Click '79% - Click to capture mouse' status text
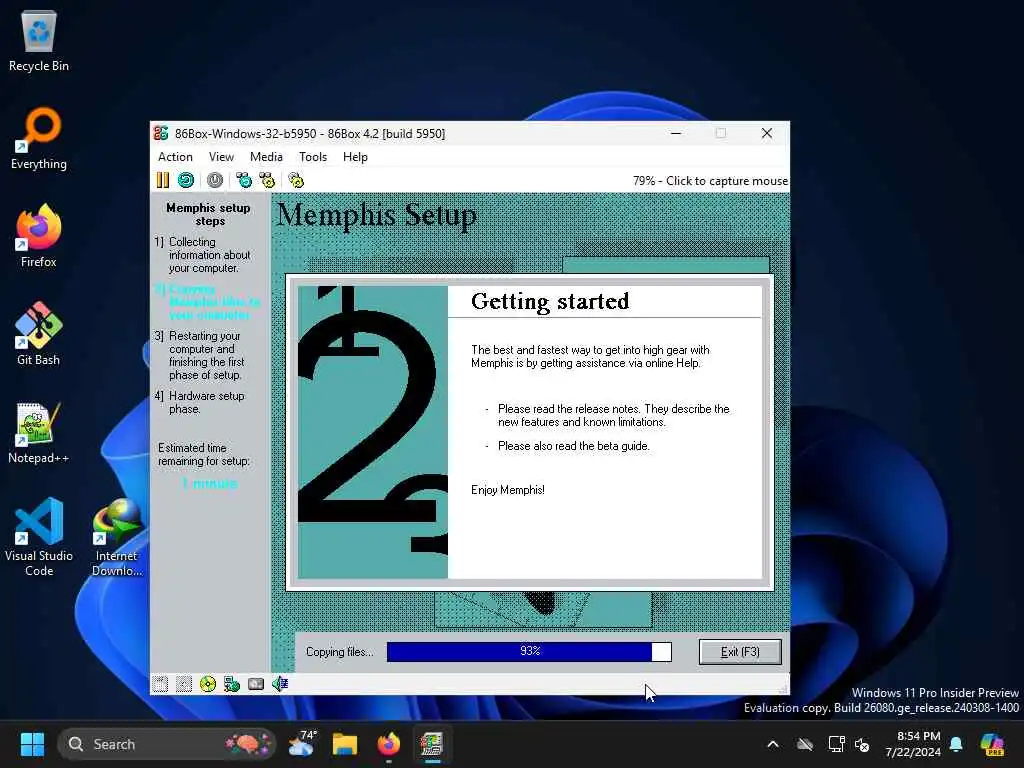This screenshot has height=768, width=1024. coord(710,181)
